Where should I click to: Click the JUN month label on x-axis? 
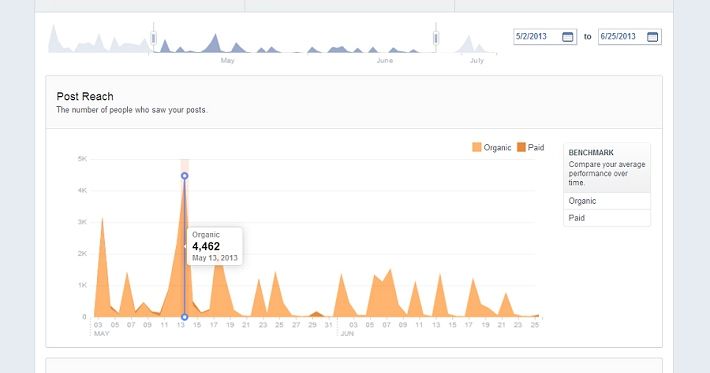point(347,334)
